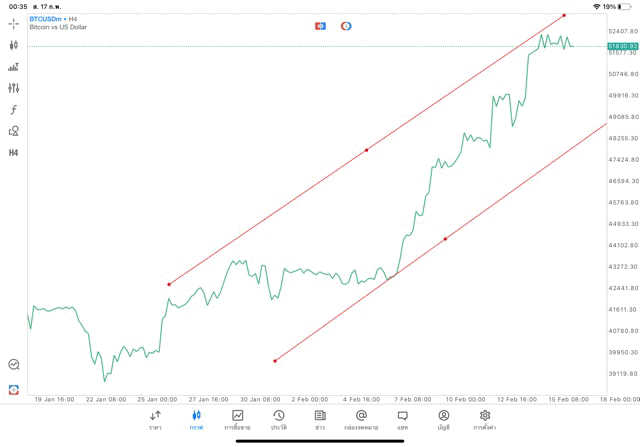The width and height of the screenshot is (640, 447).
Task: Open the candlestick chart type selector
Action: coord(14,45)
